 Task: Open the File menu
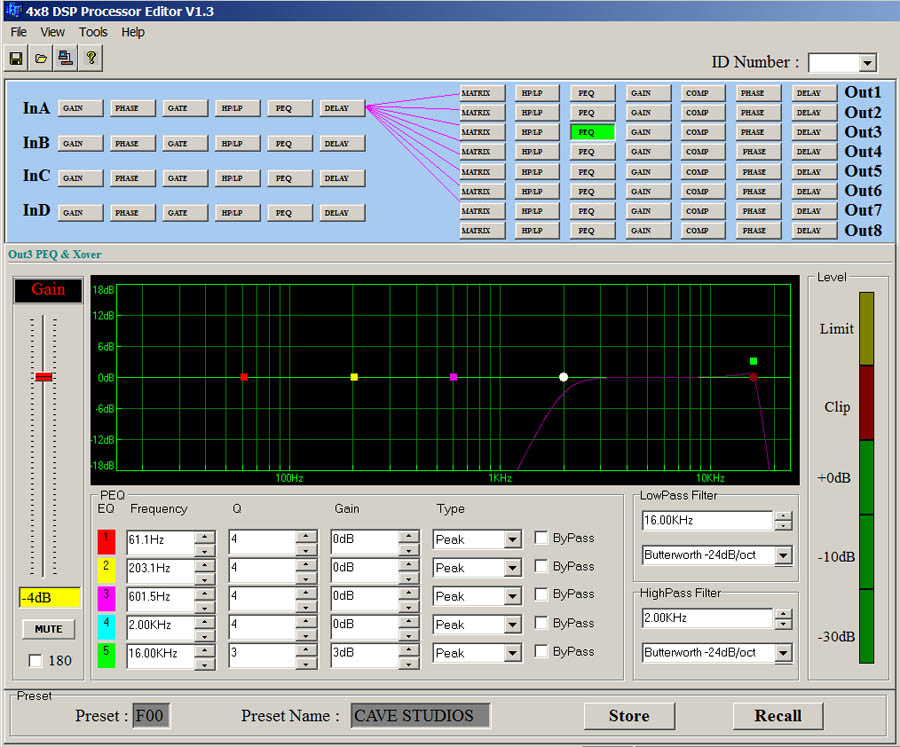point(19,32)
